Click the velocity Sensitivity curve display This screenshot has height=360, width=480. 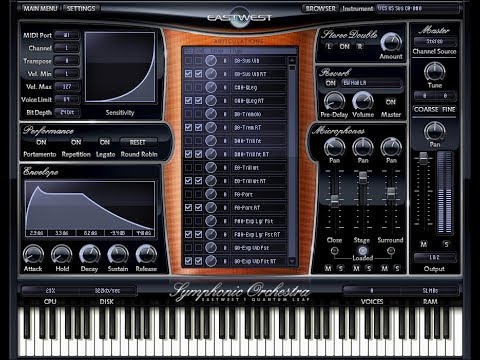[x=120, y=67]
